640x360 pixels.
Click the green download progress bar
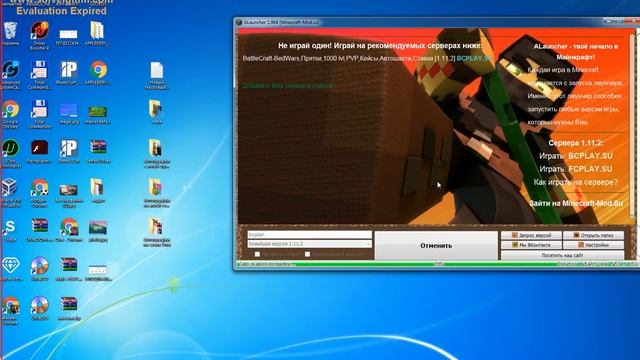(x=437, y=264)
